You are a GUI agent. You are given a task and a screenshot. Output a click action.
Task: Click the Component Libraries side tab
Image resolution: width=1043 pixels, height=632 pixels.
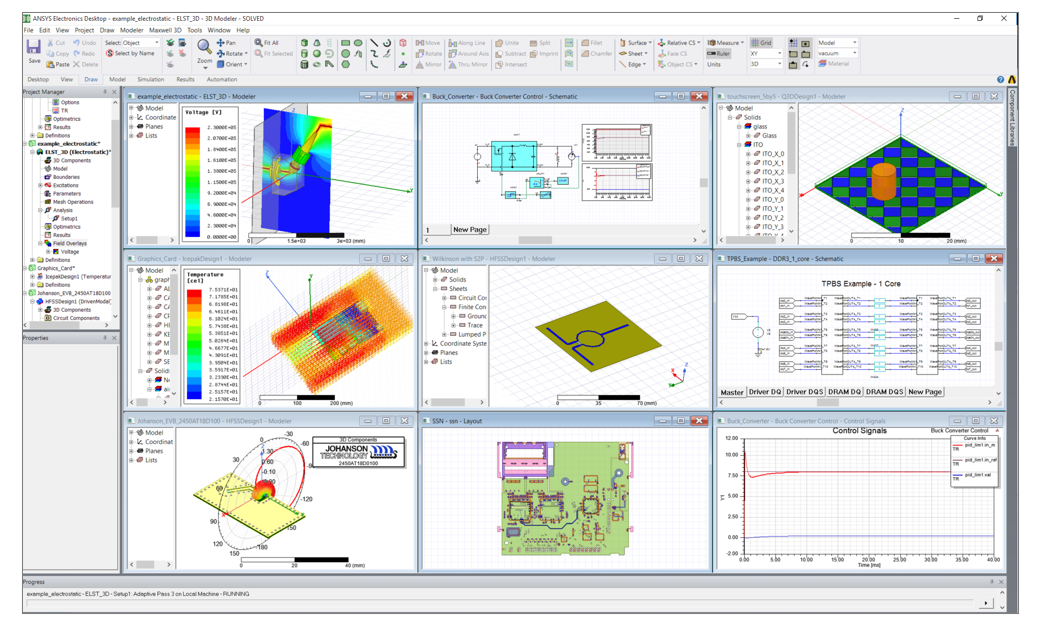[1012, 117]
